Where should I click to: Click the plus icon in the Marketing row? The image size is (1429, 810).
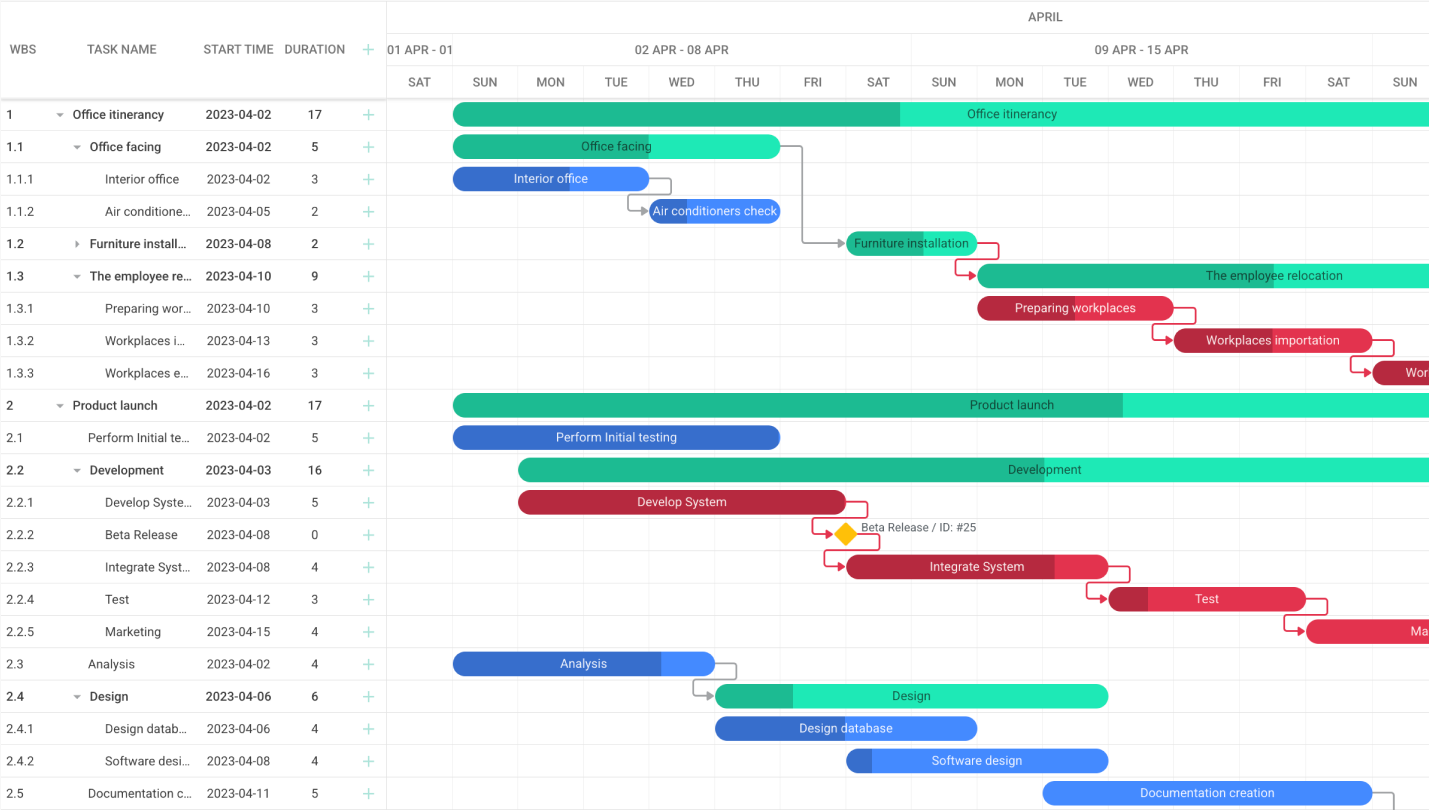pos(368,632)
